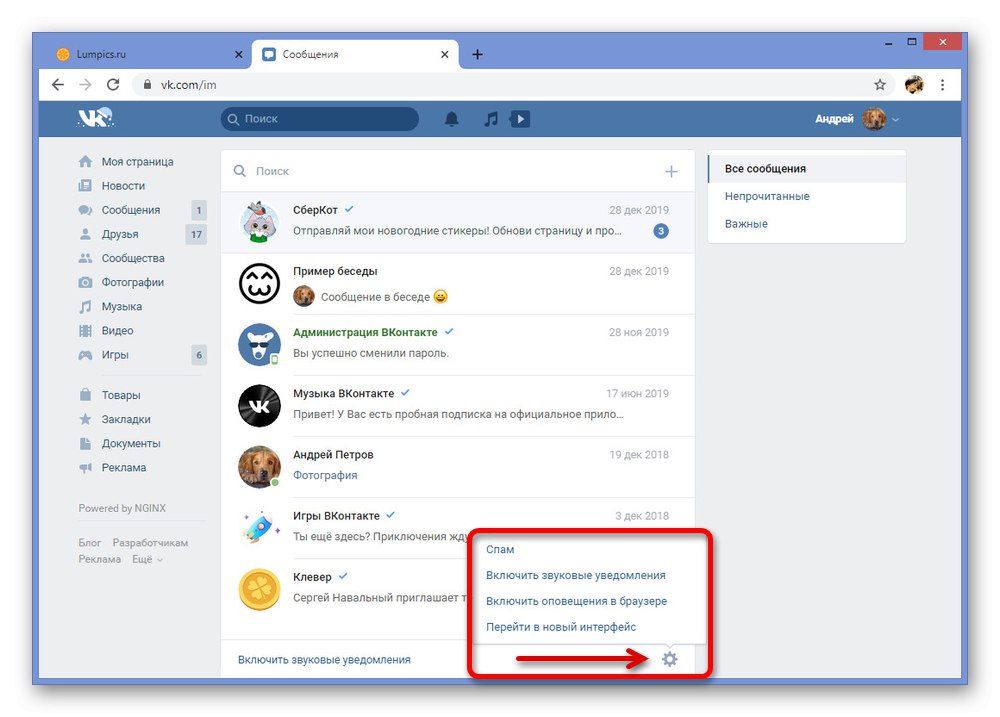Click the browser forward arrow
1000x717 pixels.
pyautogui.click(x=85, y=85)
